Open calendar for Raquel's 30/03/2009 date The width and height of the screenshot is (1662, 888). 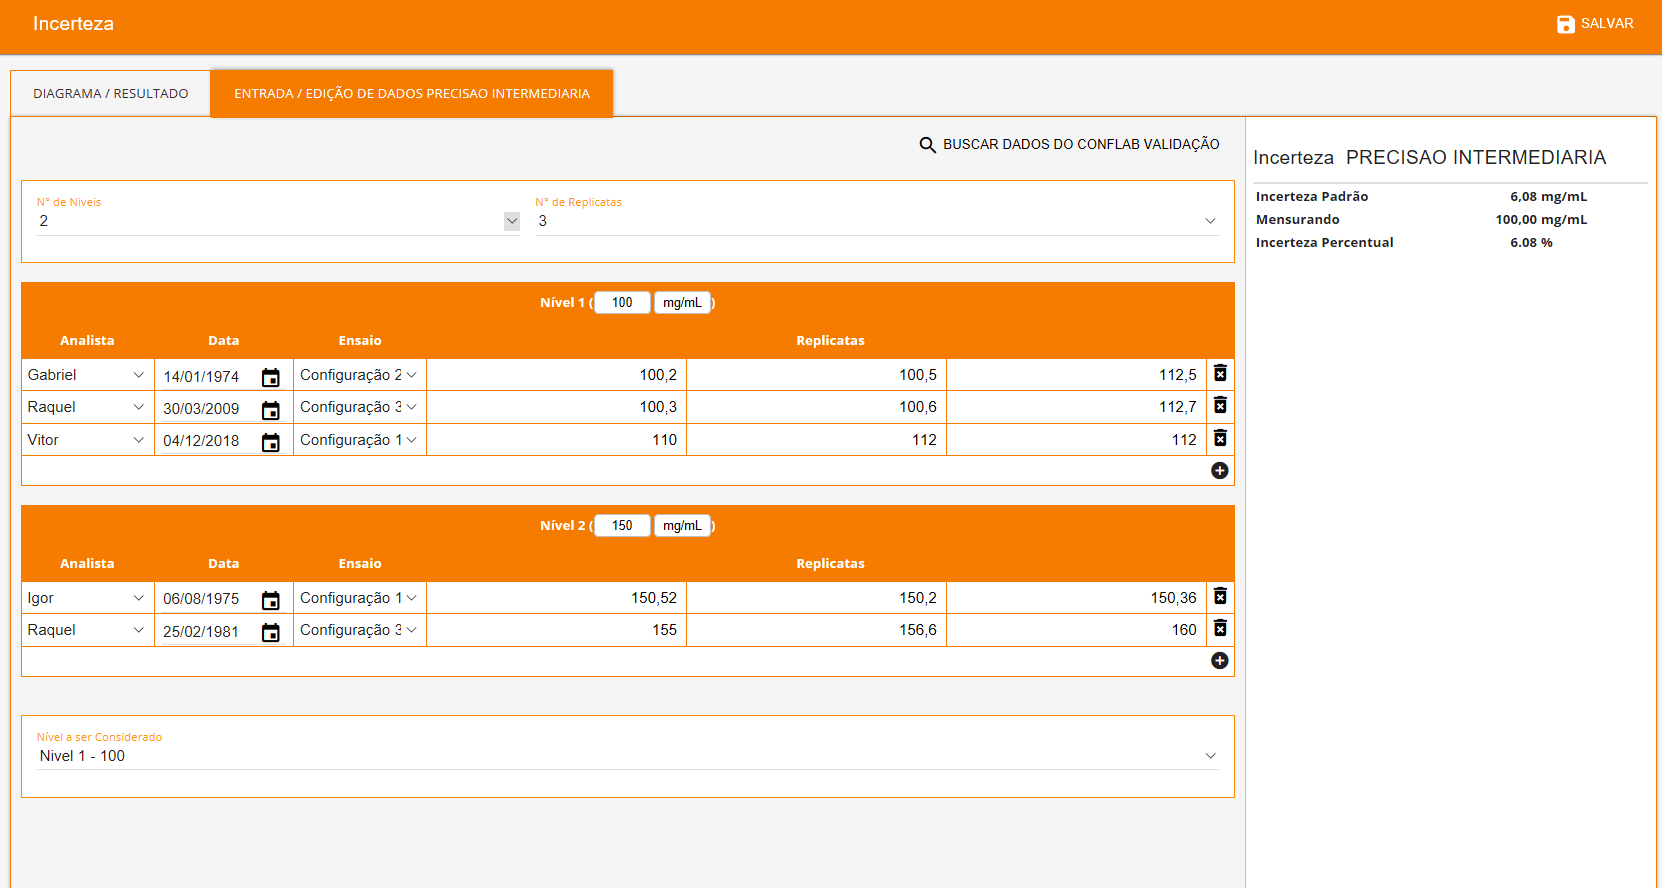[270, 410]
